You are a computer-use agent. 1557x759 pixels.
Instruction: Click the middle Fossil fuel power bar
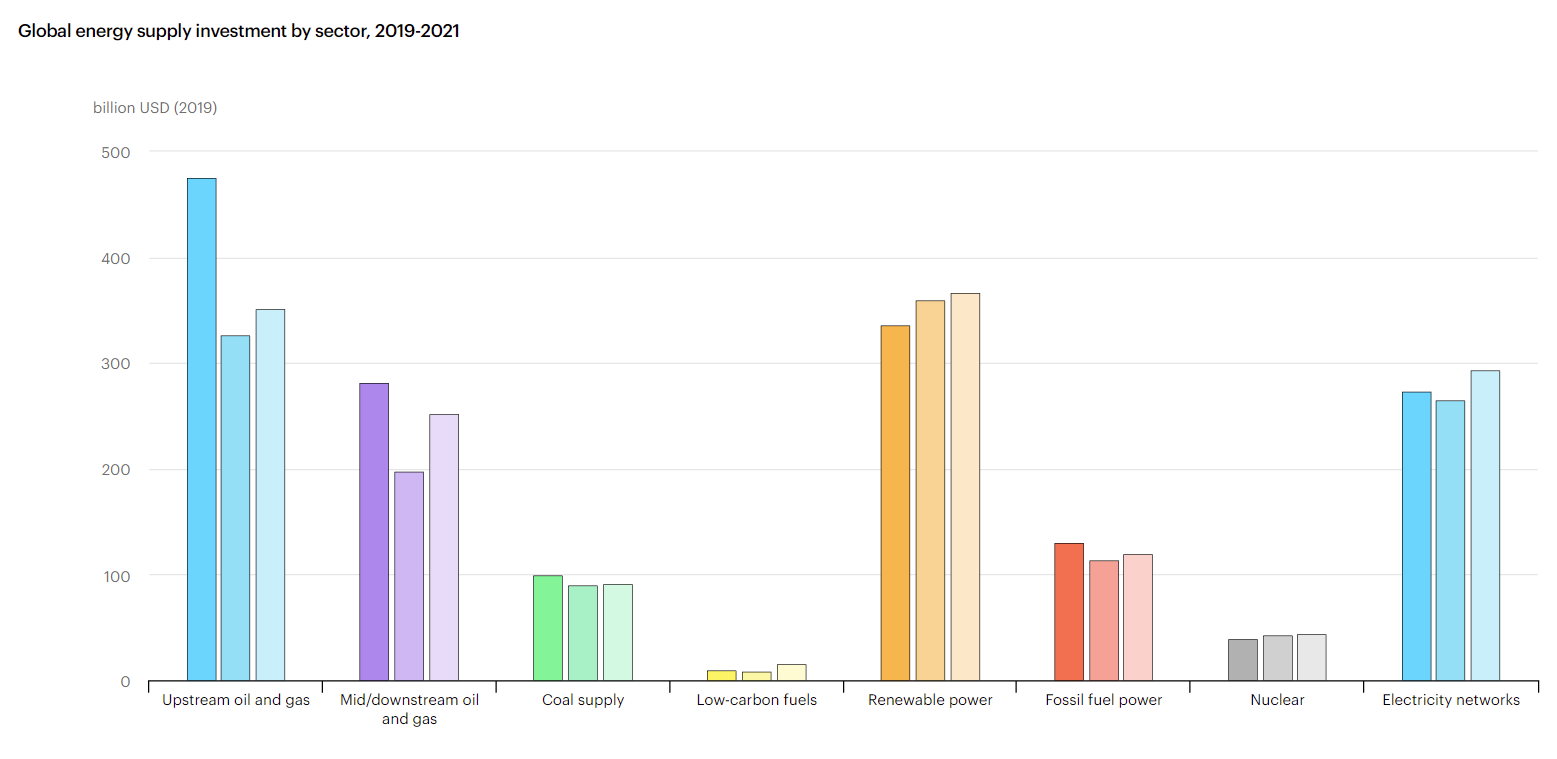[x=1104, y=621]
